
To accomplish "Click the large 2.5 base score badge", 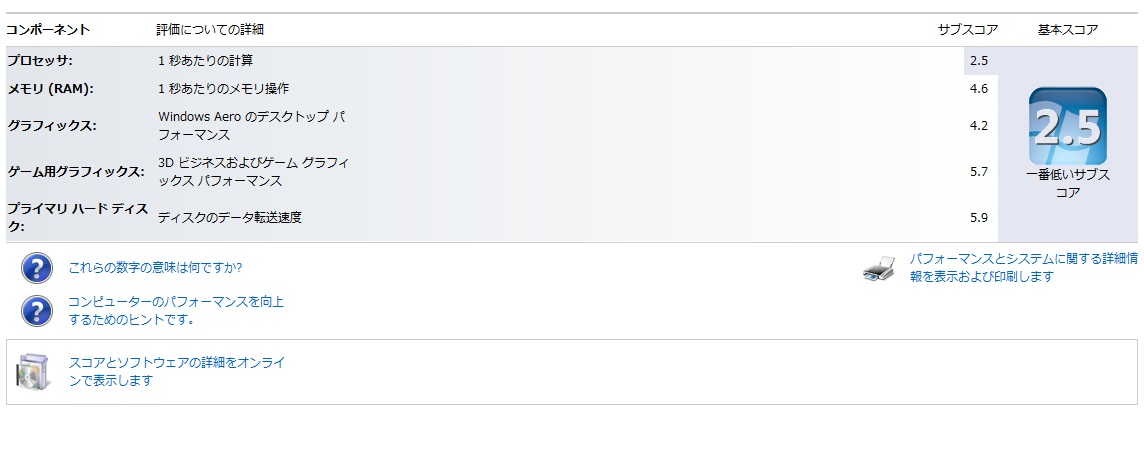I will [x=1067, y=127].
